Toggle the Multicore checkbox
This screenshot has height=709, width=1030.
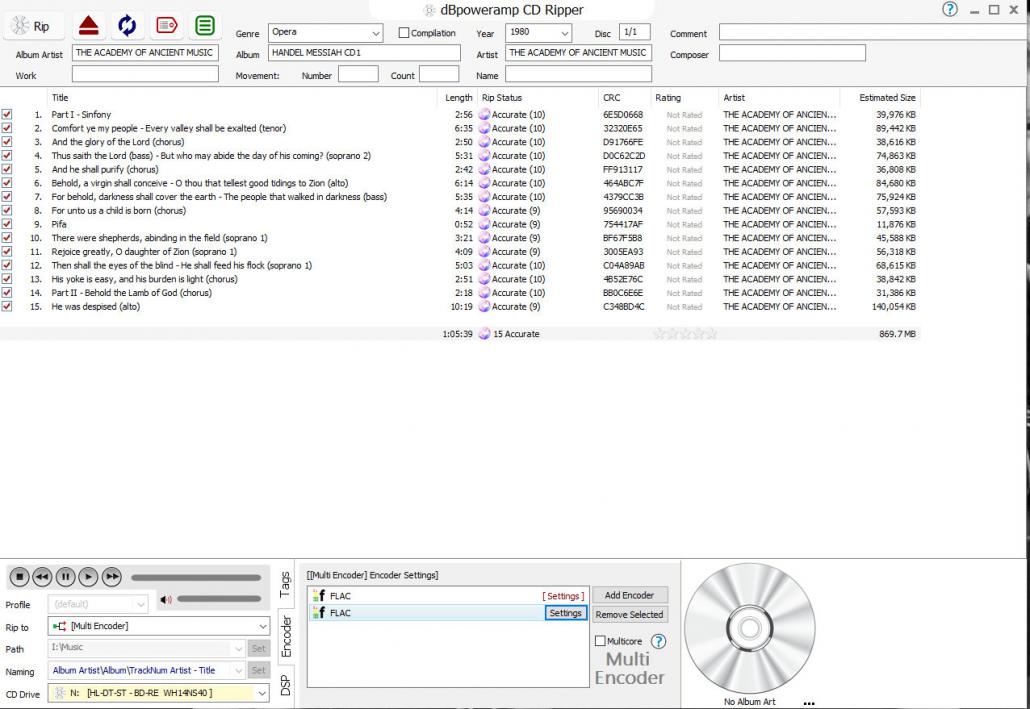tap(600, 641)
